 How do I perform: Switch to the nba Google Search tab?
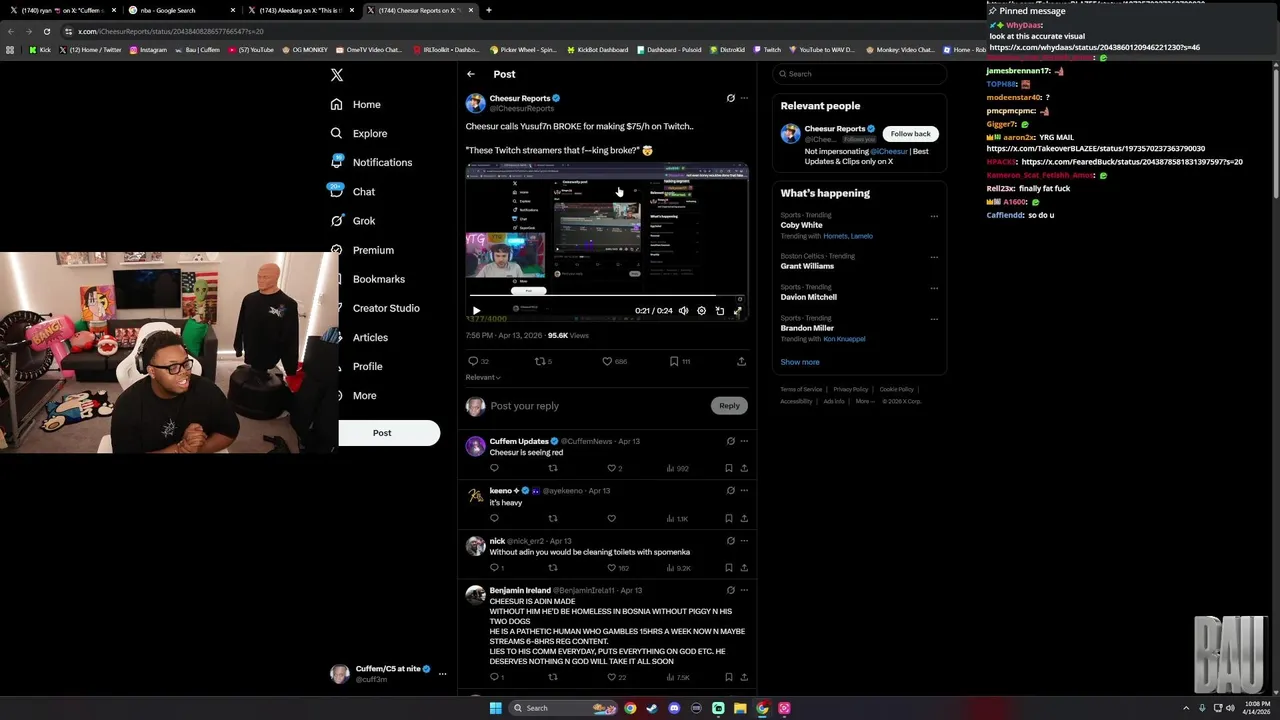(180, 10)
